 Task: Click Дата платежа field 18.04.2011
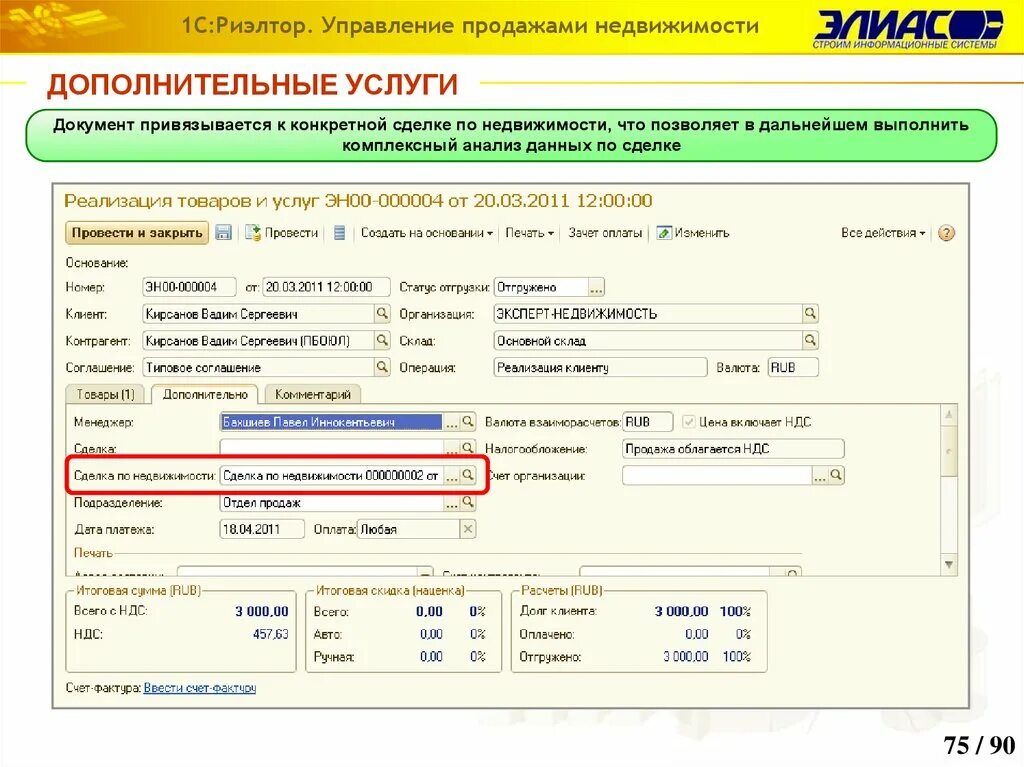coord(262,529)
